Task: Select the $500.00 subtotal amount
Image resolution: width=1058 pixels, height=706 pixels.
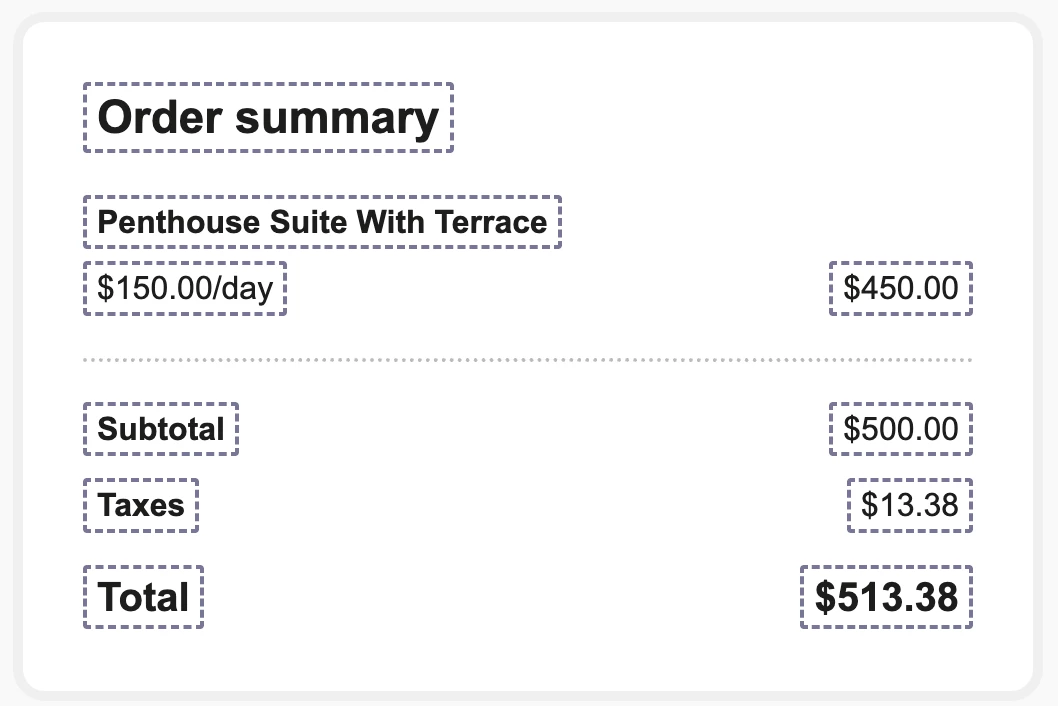Action: (x=900, y=429)
